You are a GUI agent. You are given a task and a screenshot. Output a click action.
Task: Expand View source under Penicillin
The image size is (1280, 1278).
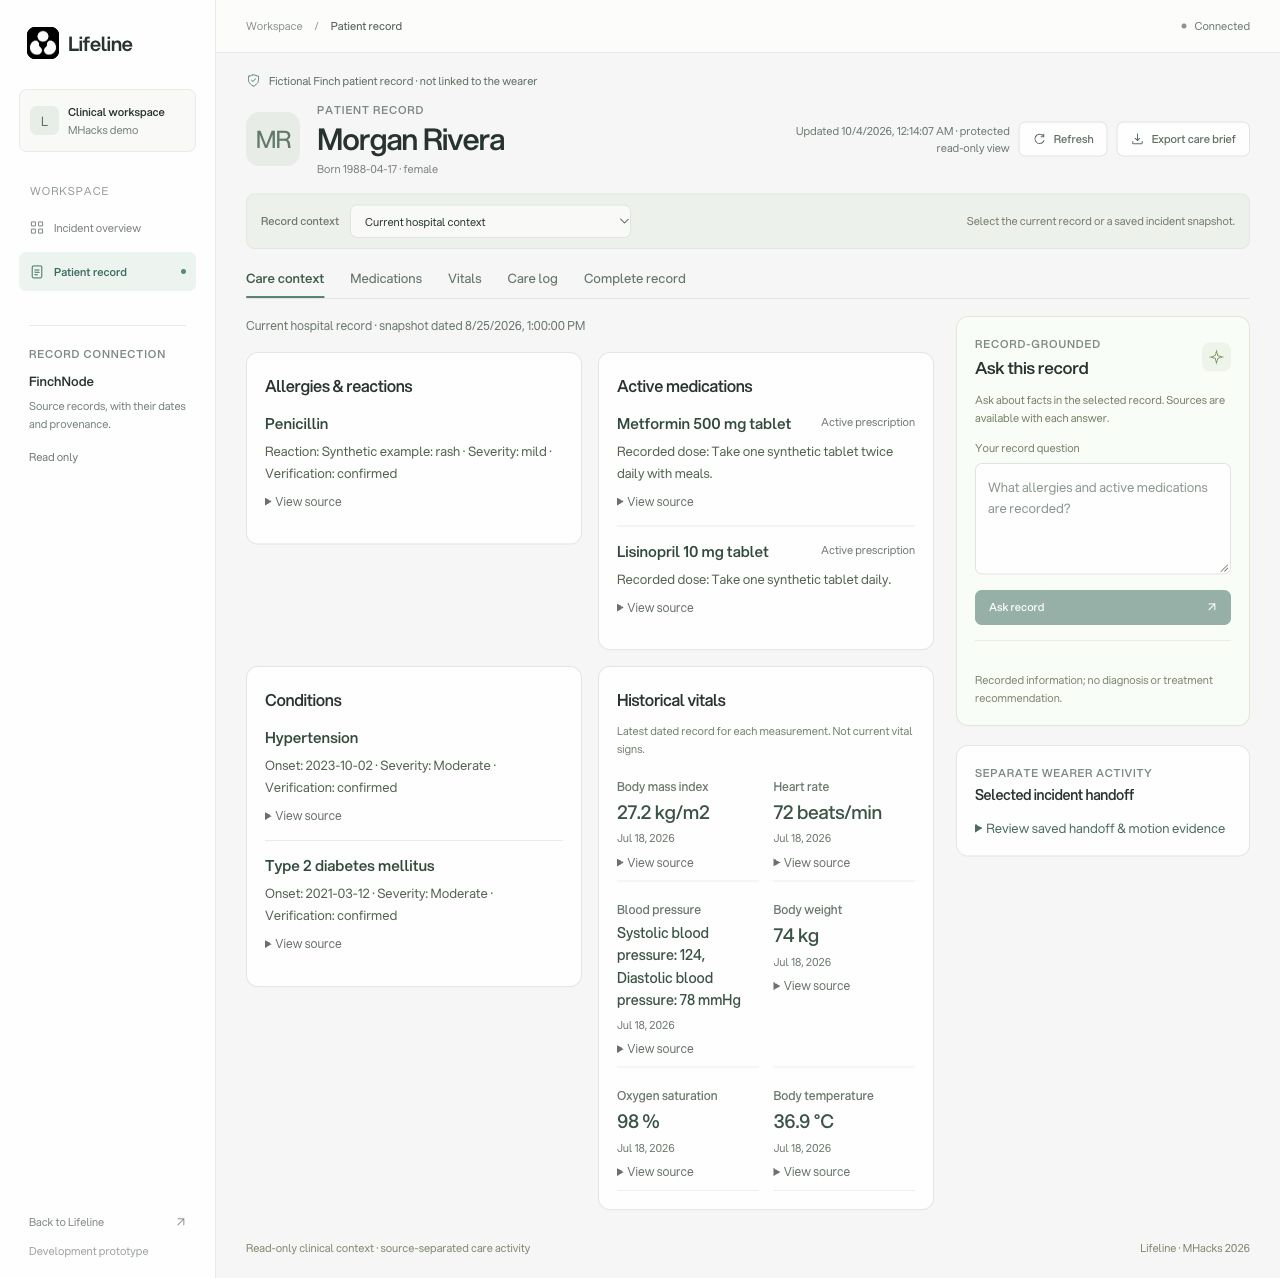coord(303,502)
